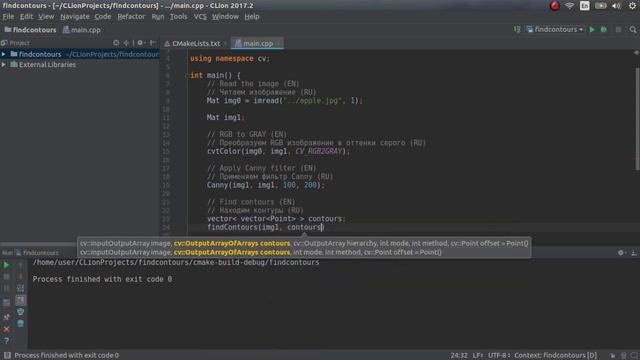Click the down stack trace arrow in Run panel

coord(20,277)
